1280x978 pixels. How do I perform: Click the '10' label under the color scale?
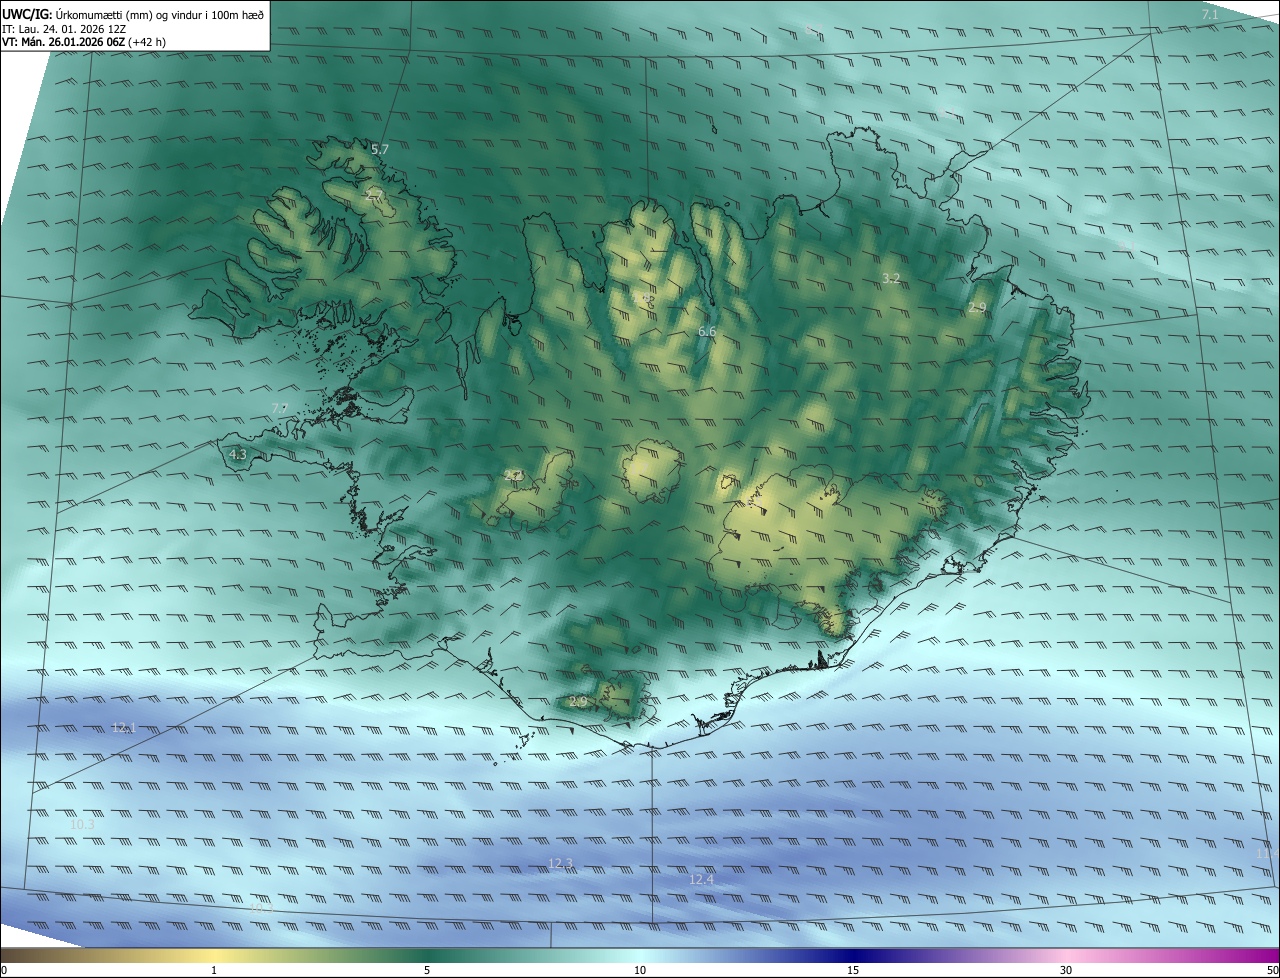[x=640, y=970]
